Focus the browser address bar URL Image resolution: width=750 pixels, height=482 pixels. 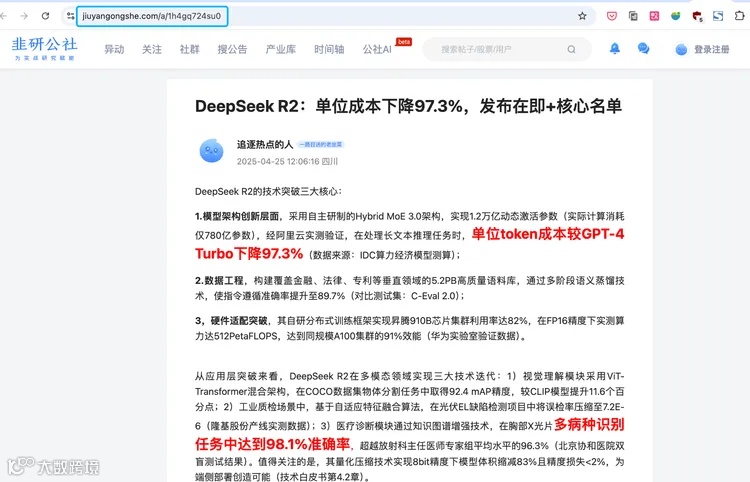coord(152,16)
